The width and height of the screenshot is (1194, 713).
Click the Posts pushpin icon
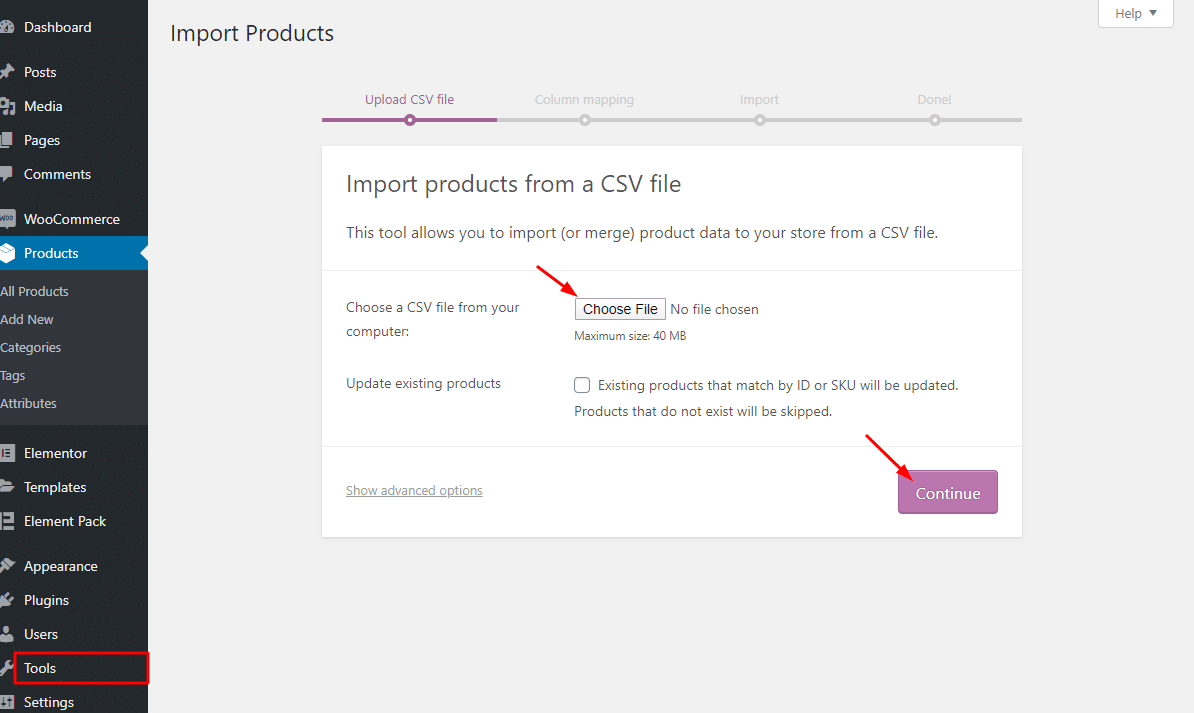pyautogui.click(x=6, y=72)
